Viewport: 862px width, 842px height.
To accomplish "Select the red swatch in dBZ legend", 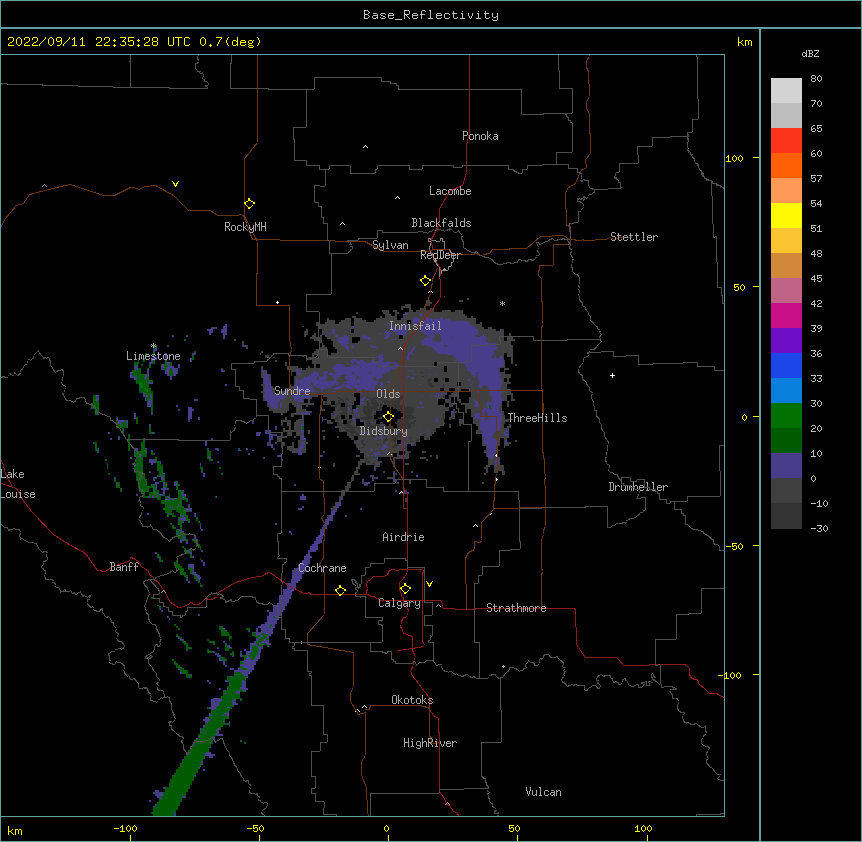I will [786, 141].
